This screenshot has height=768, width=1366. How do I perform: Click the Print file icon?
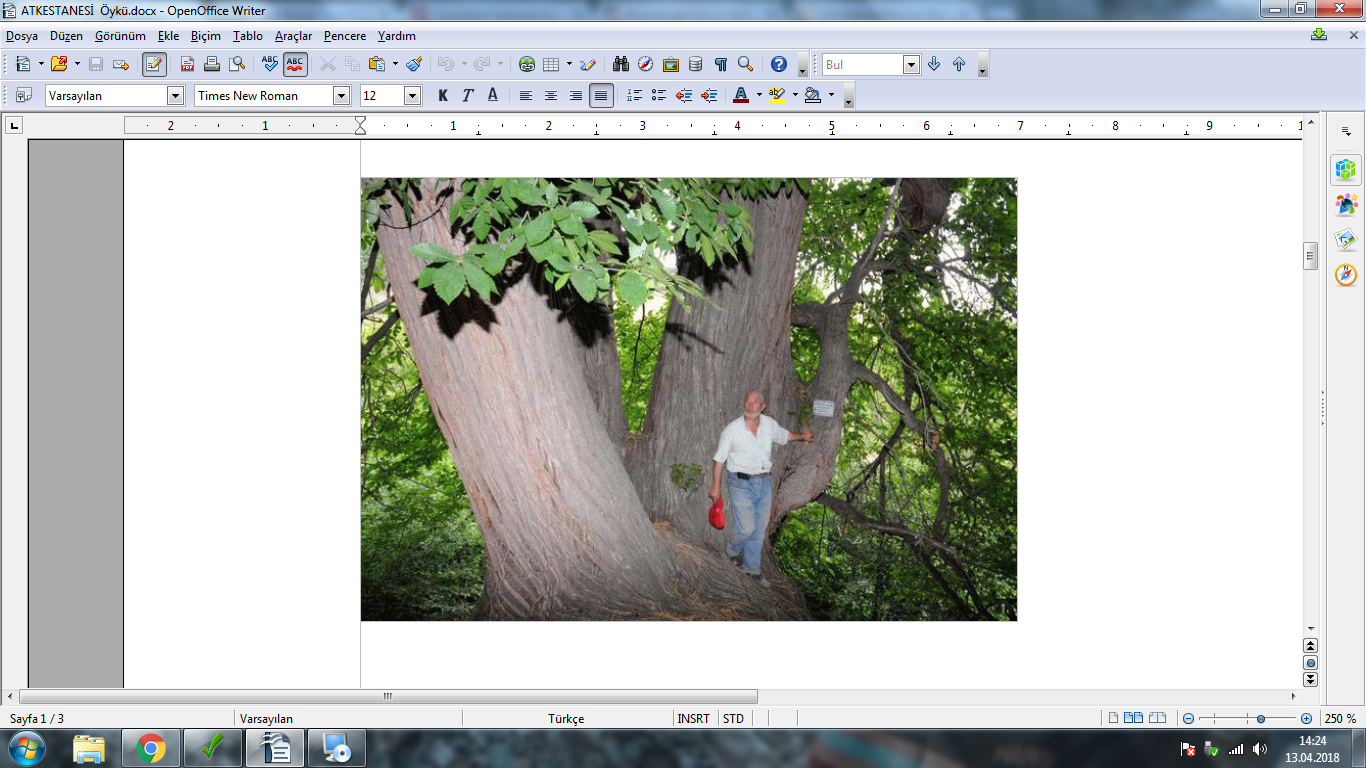(x=212, y=64)
